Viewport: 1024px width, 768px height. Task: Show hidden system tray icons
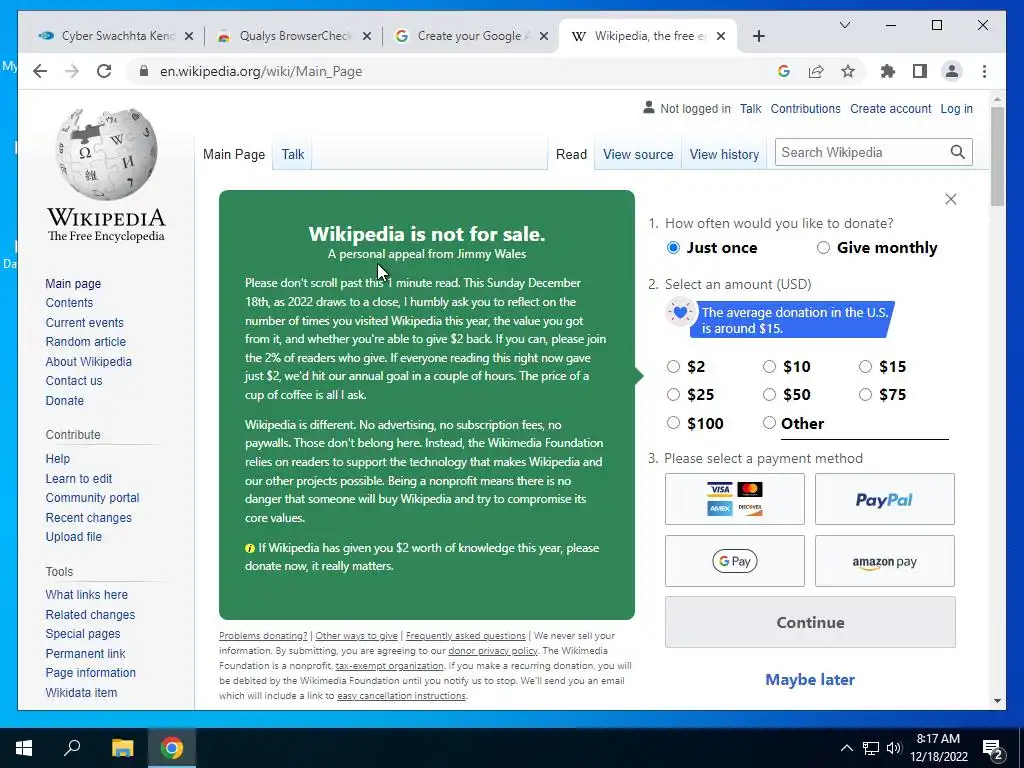click(x=846, y=748)
